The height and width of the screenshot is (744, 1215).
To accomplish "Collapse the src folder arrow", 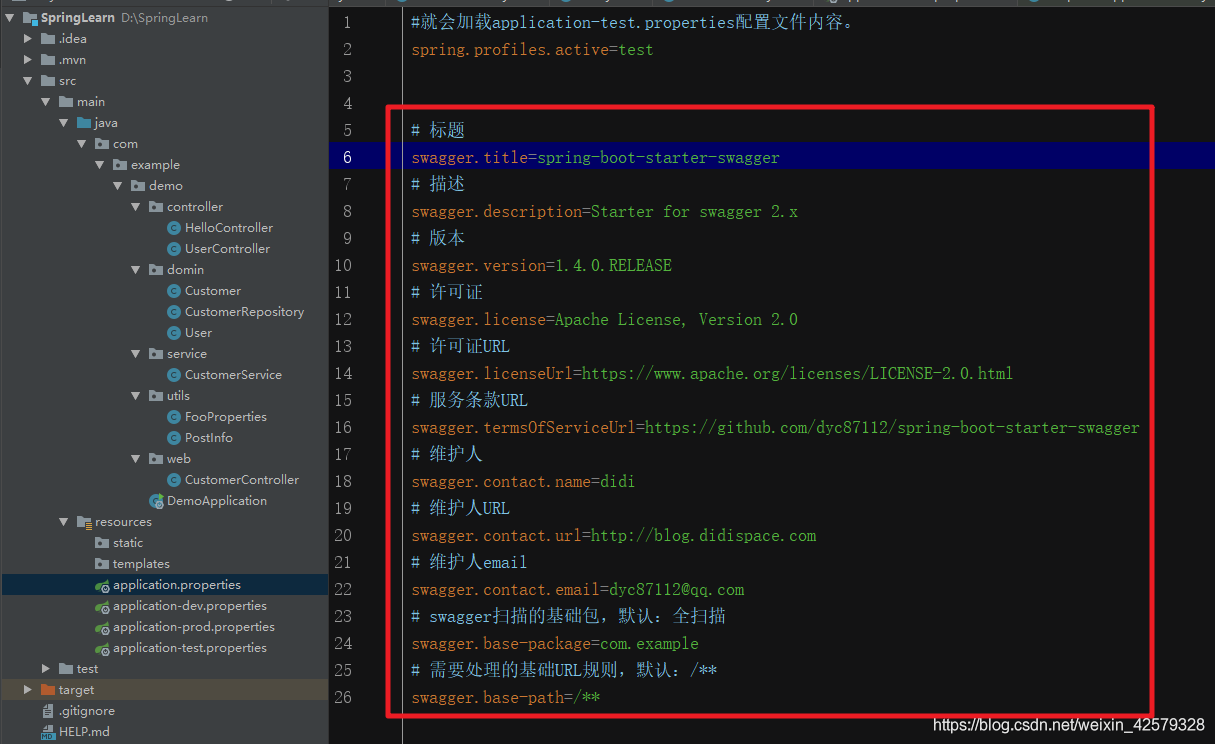I will (x=29, y=81).
